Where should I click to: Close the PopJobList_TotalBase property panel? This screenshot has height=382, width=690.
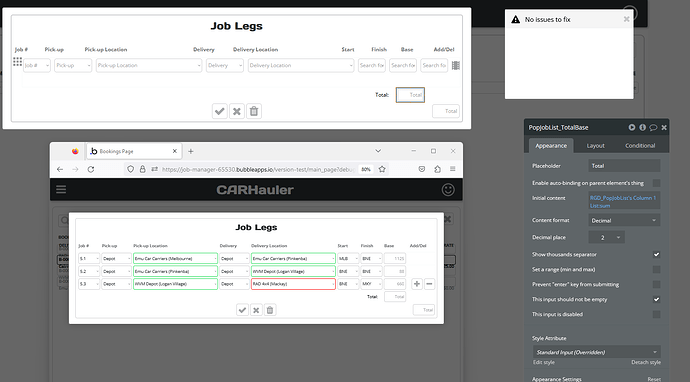click(664, 128)
